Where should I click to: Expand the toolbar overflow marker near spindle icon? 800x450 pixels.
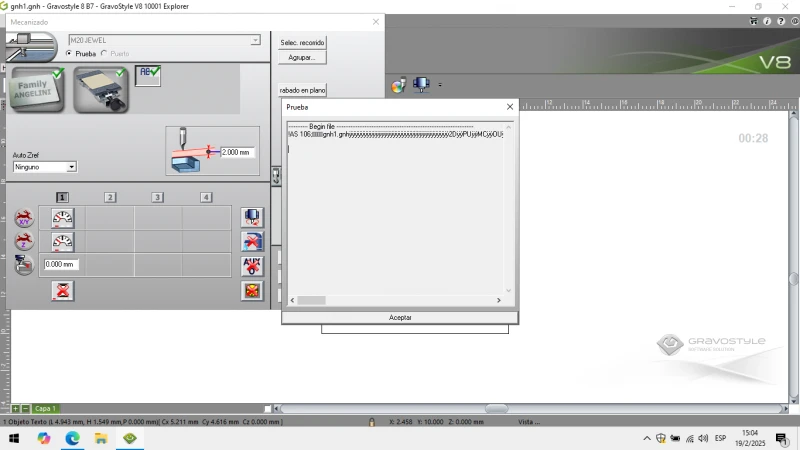coord(440,85)
